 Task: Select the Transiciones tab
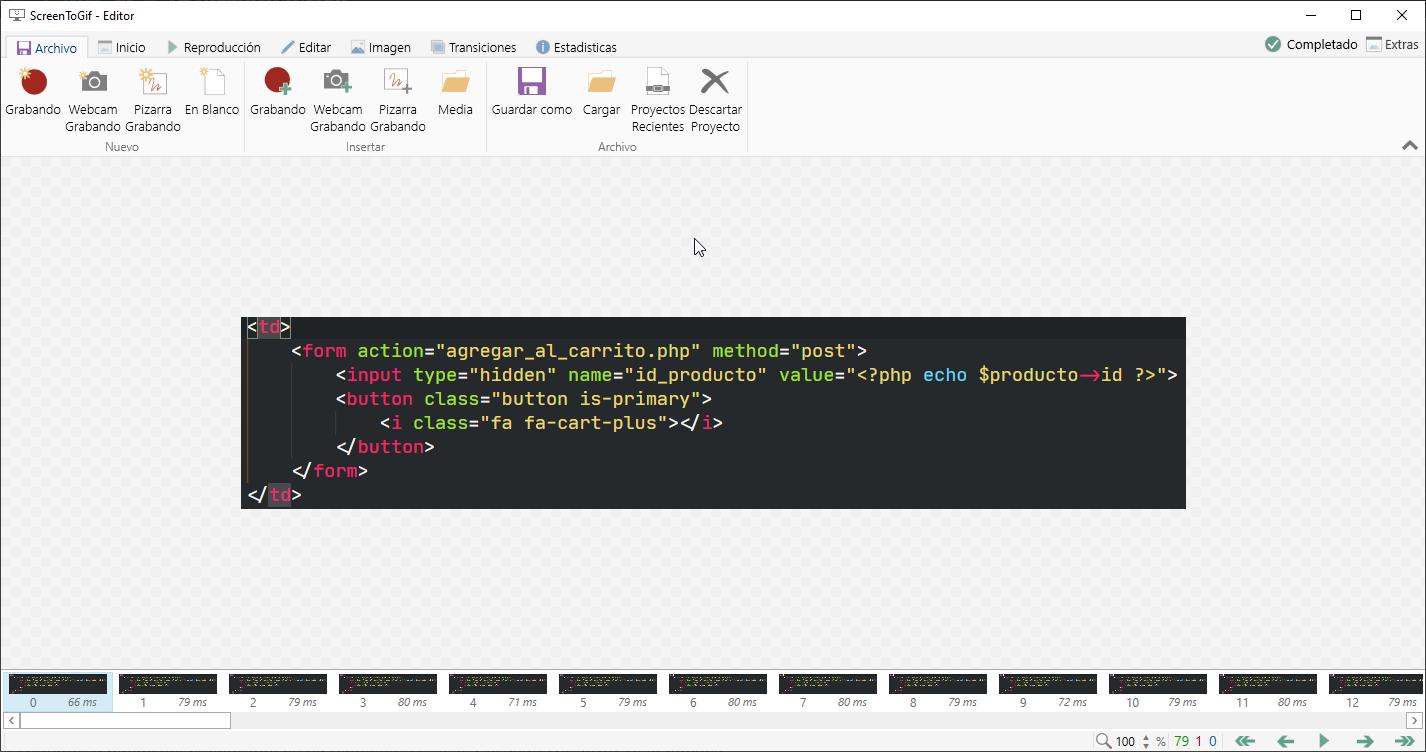click(474, 47)
